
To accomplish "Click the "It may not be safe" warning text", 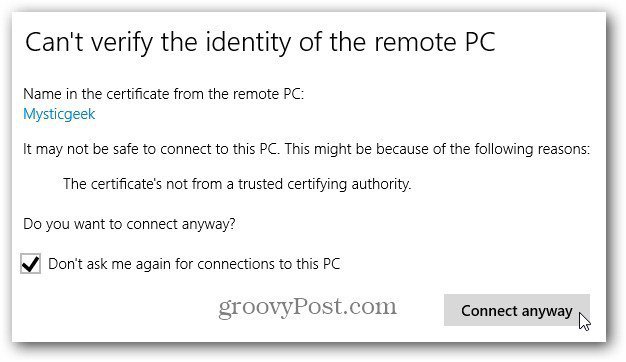I will [306, 149].
